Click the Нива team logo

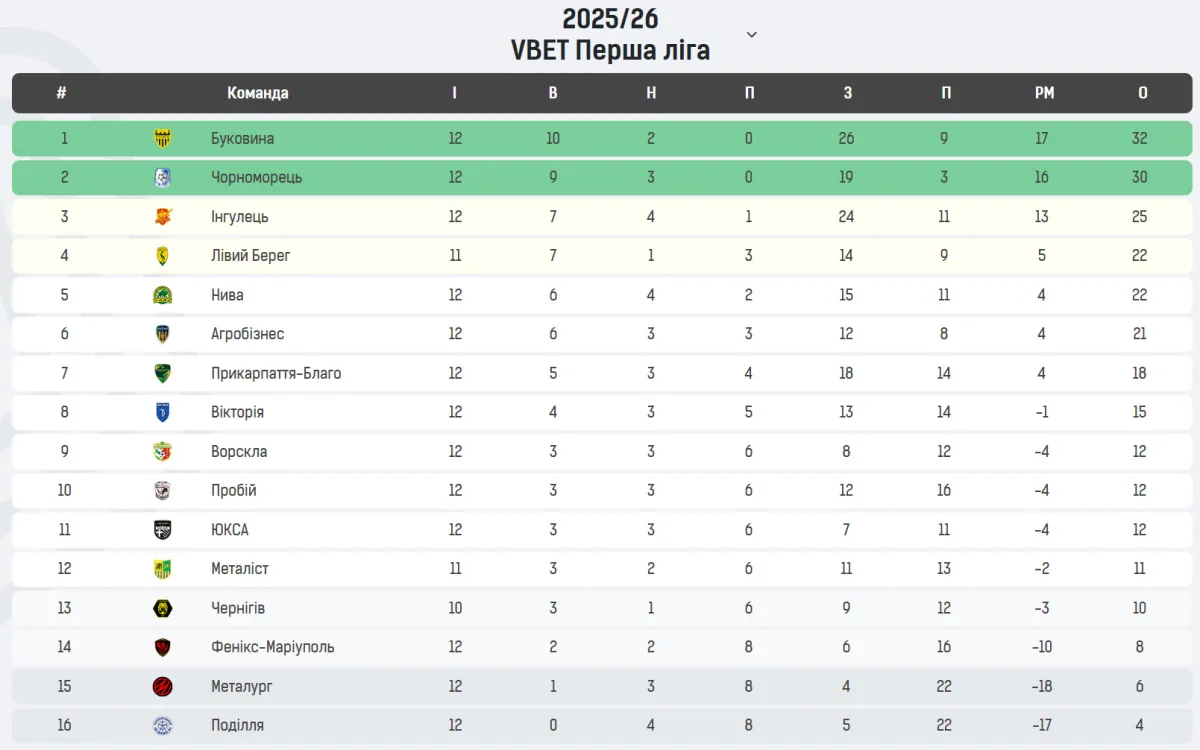(x=162, y=295)
